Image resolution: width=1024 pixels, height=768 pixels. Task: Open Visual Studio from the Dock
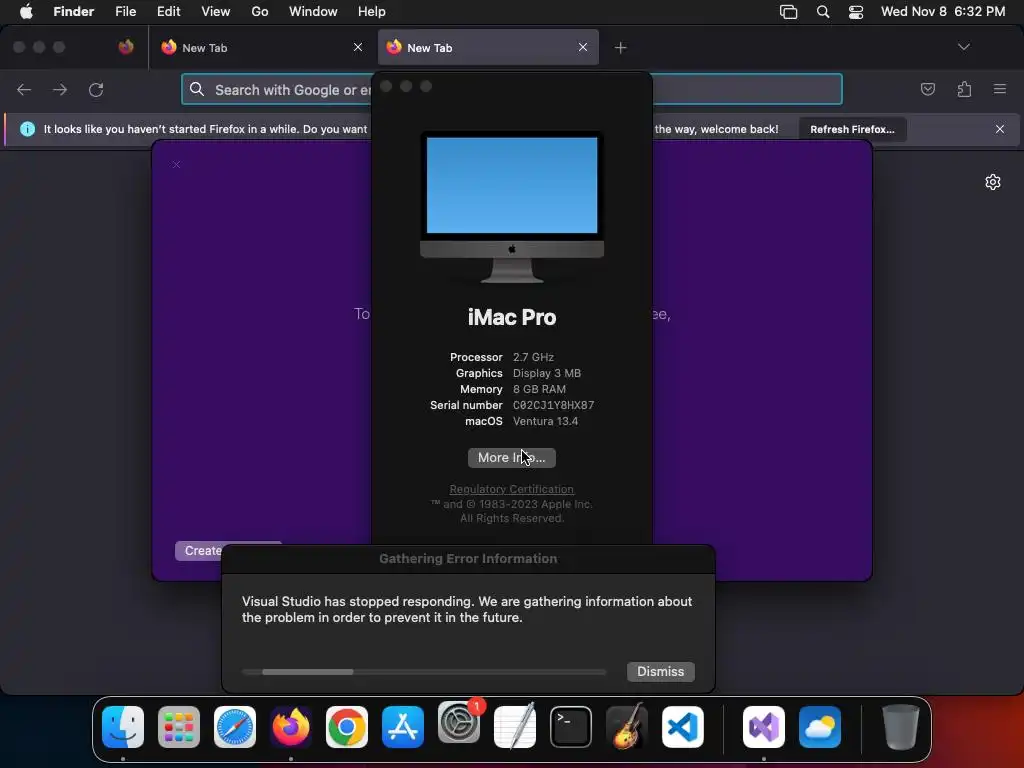click(x=763, y=726)
